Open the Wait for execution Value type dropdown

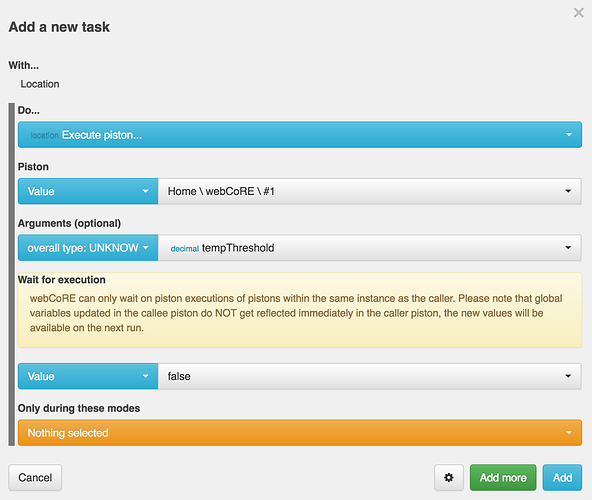point(88,376)
